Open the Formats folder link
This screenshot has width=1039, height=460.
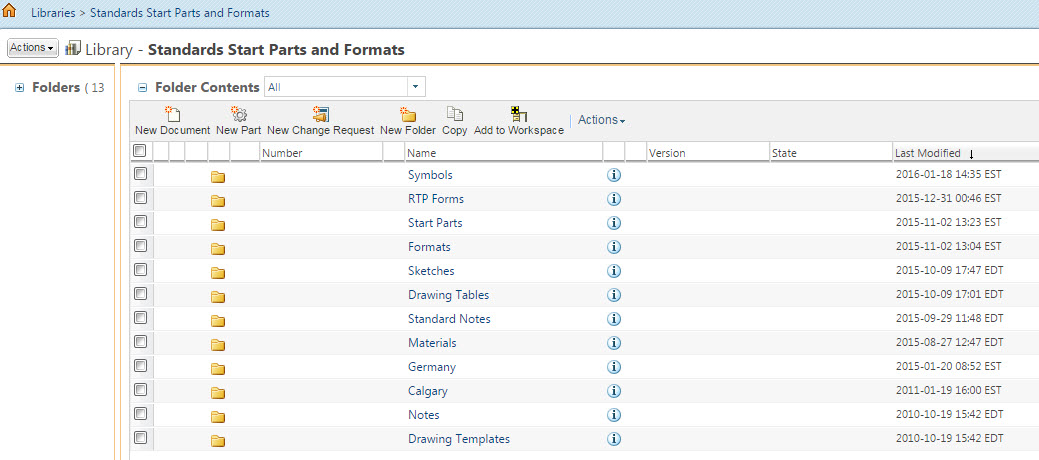point(429,247)
